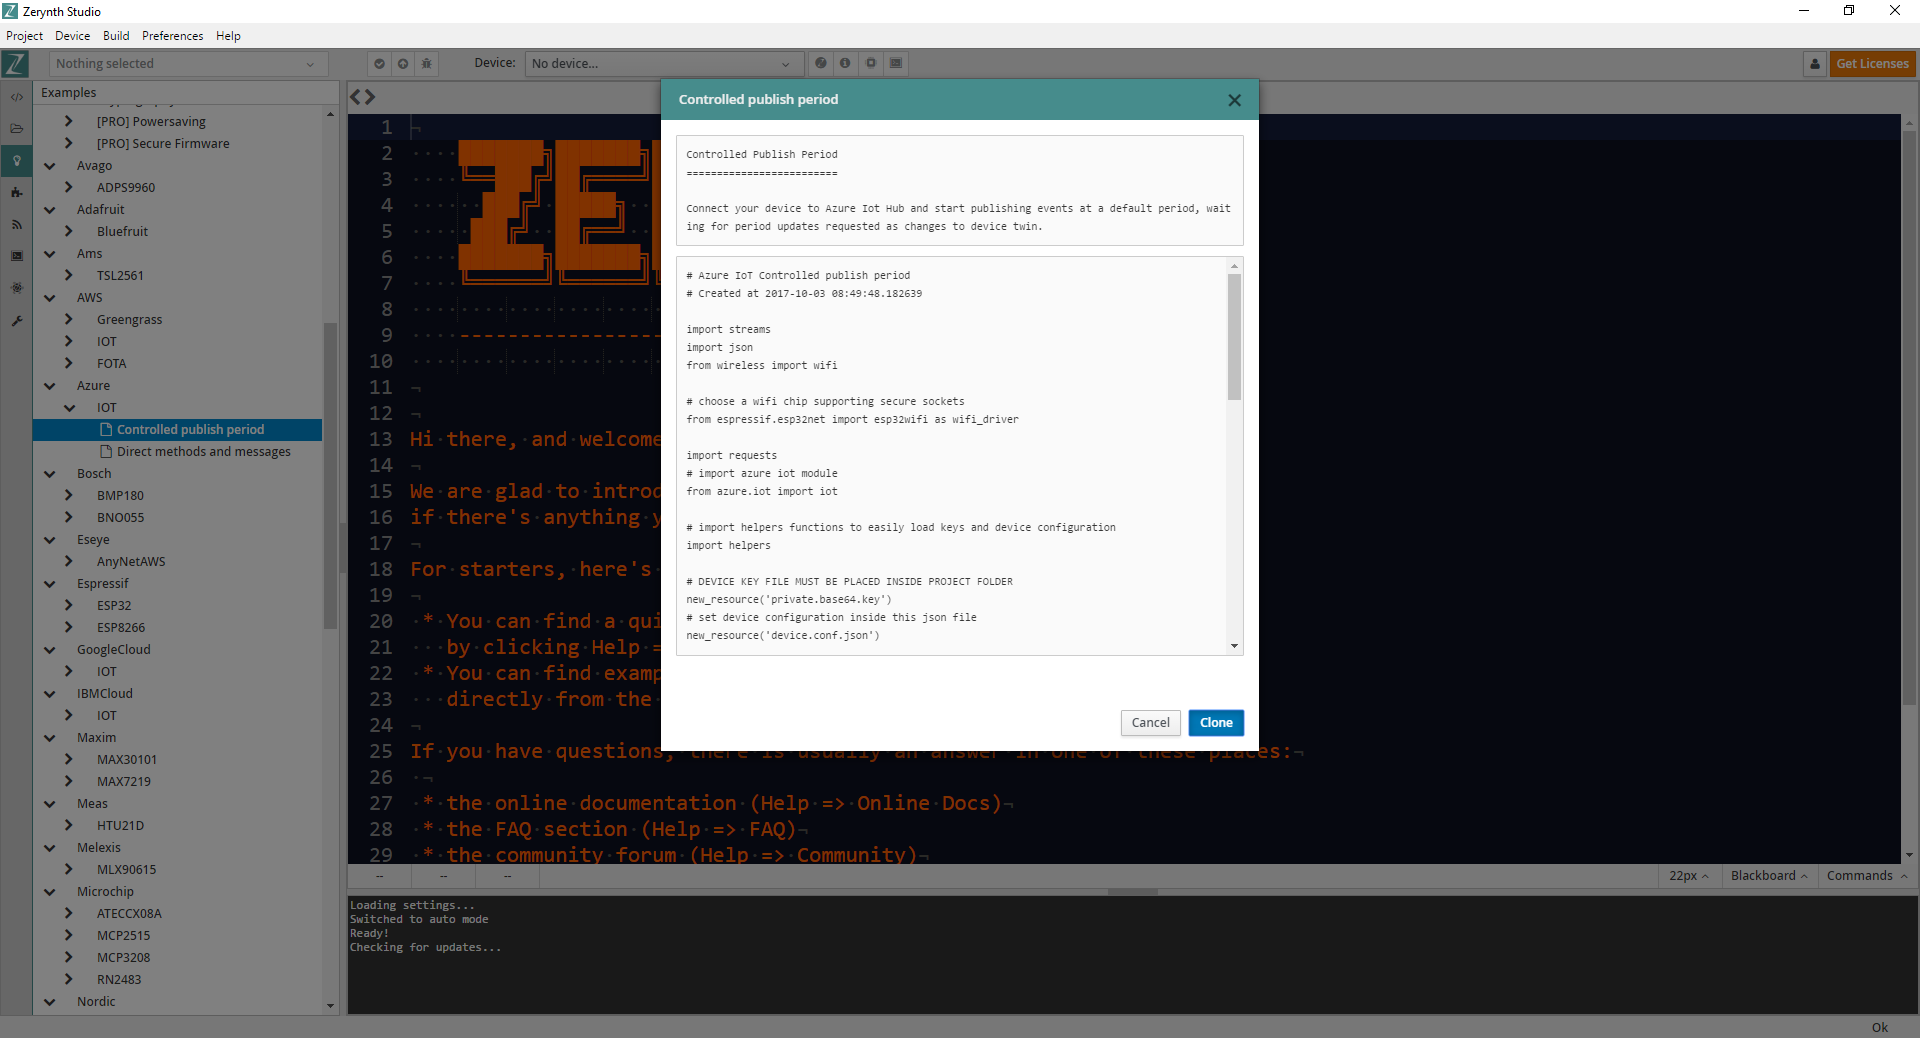This screenshot has height=1038, width=1920.
Task: Select the BNO055 tree item
Action: [x=120, y=518]
